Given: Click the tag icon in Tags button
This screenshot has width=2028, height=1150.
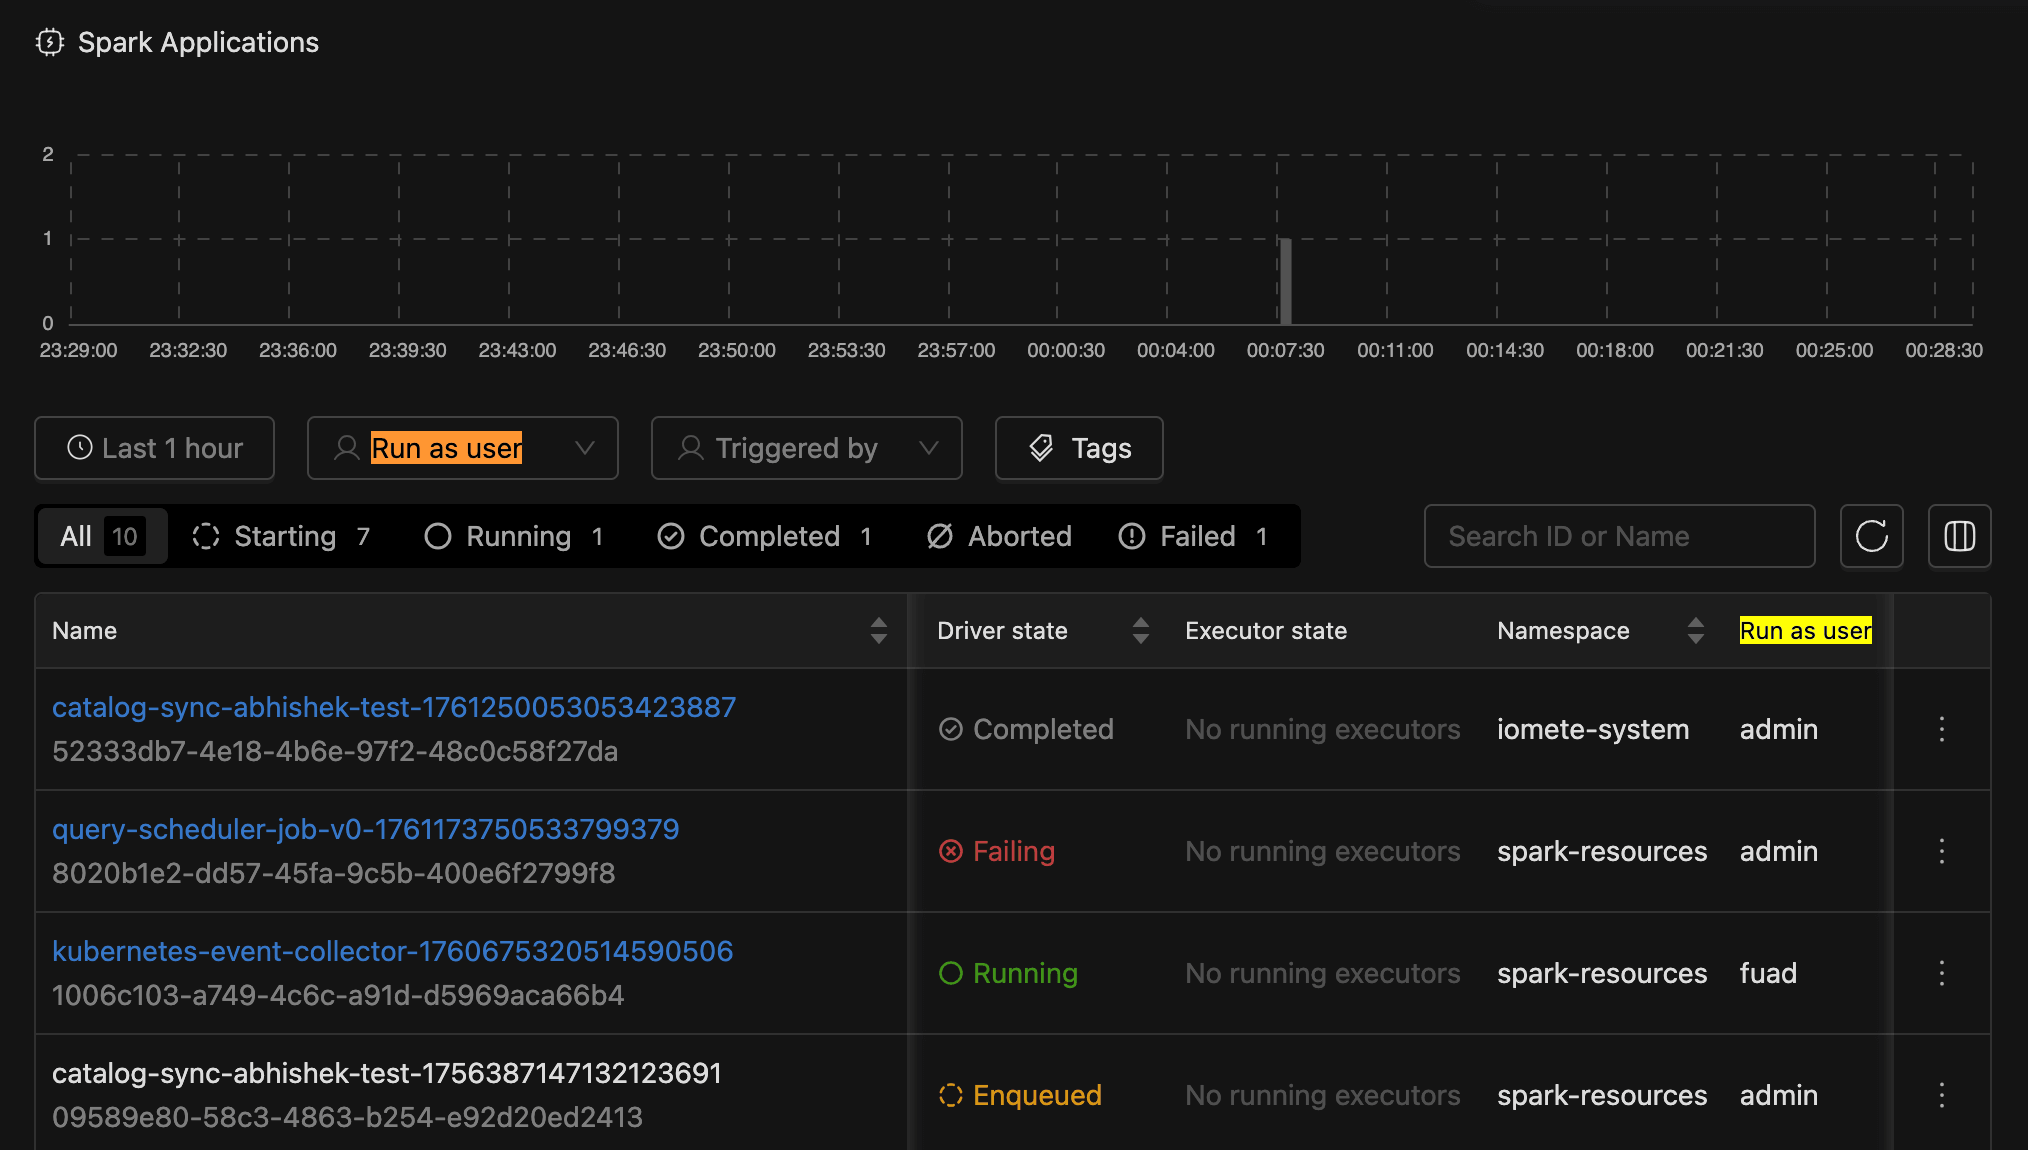Looking at the screenshot, I should point(1041,448).
